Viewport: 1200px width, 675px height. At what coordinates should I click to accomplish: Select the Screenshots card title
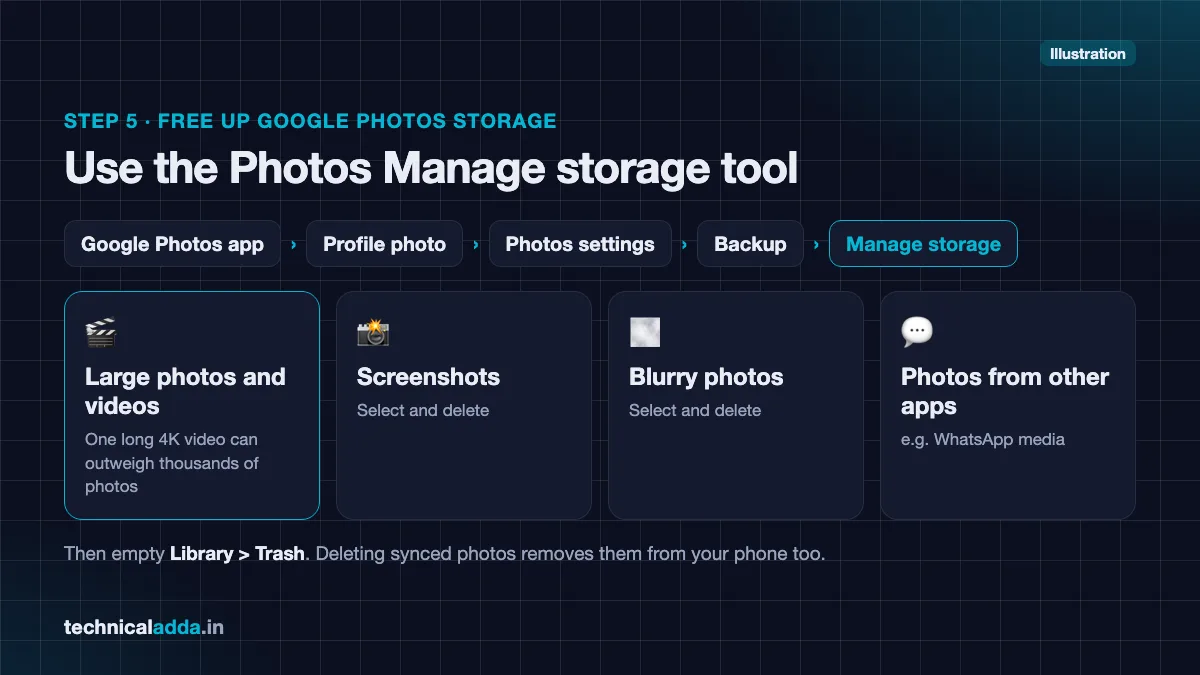[x=428, y=377]
